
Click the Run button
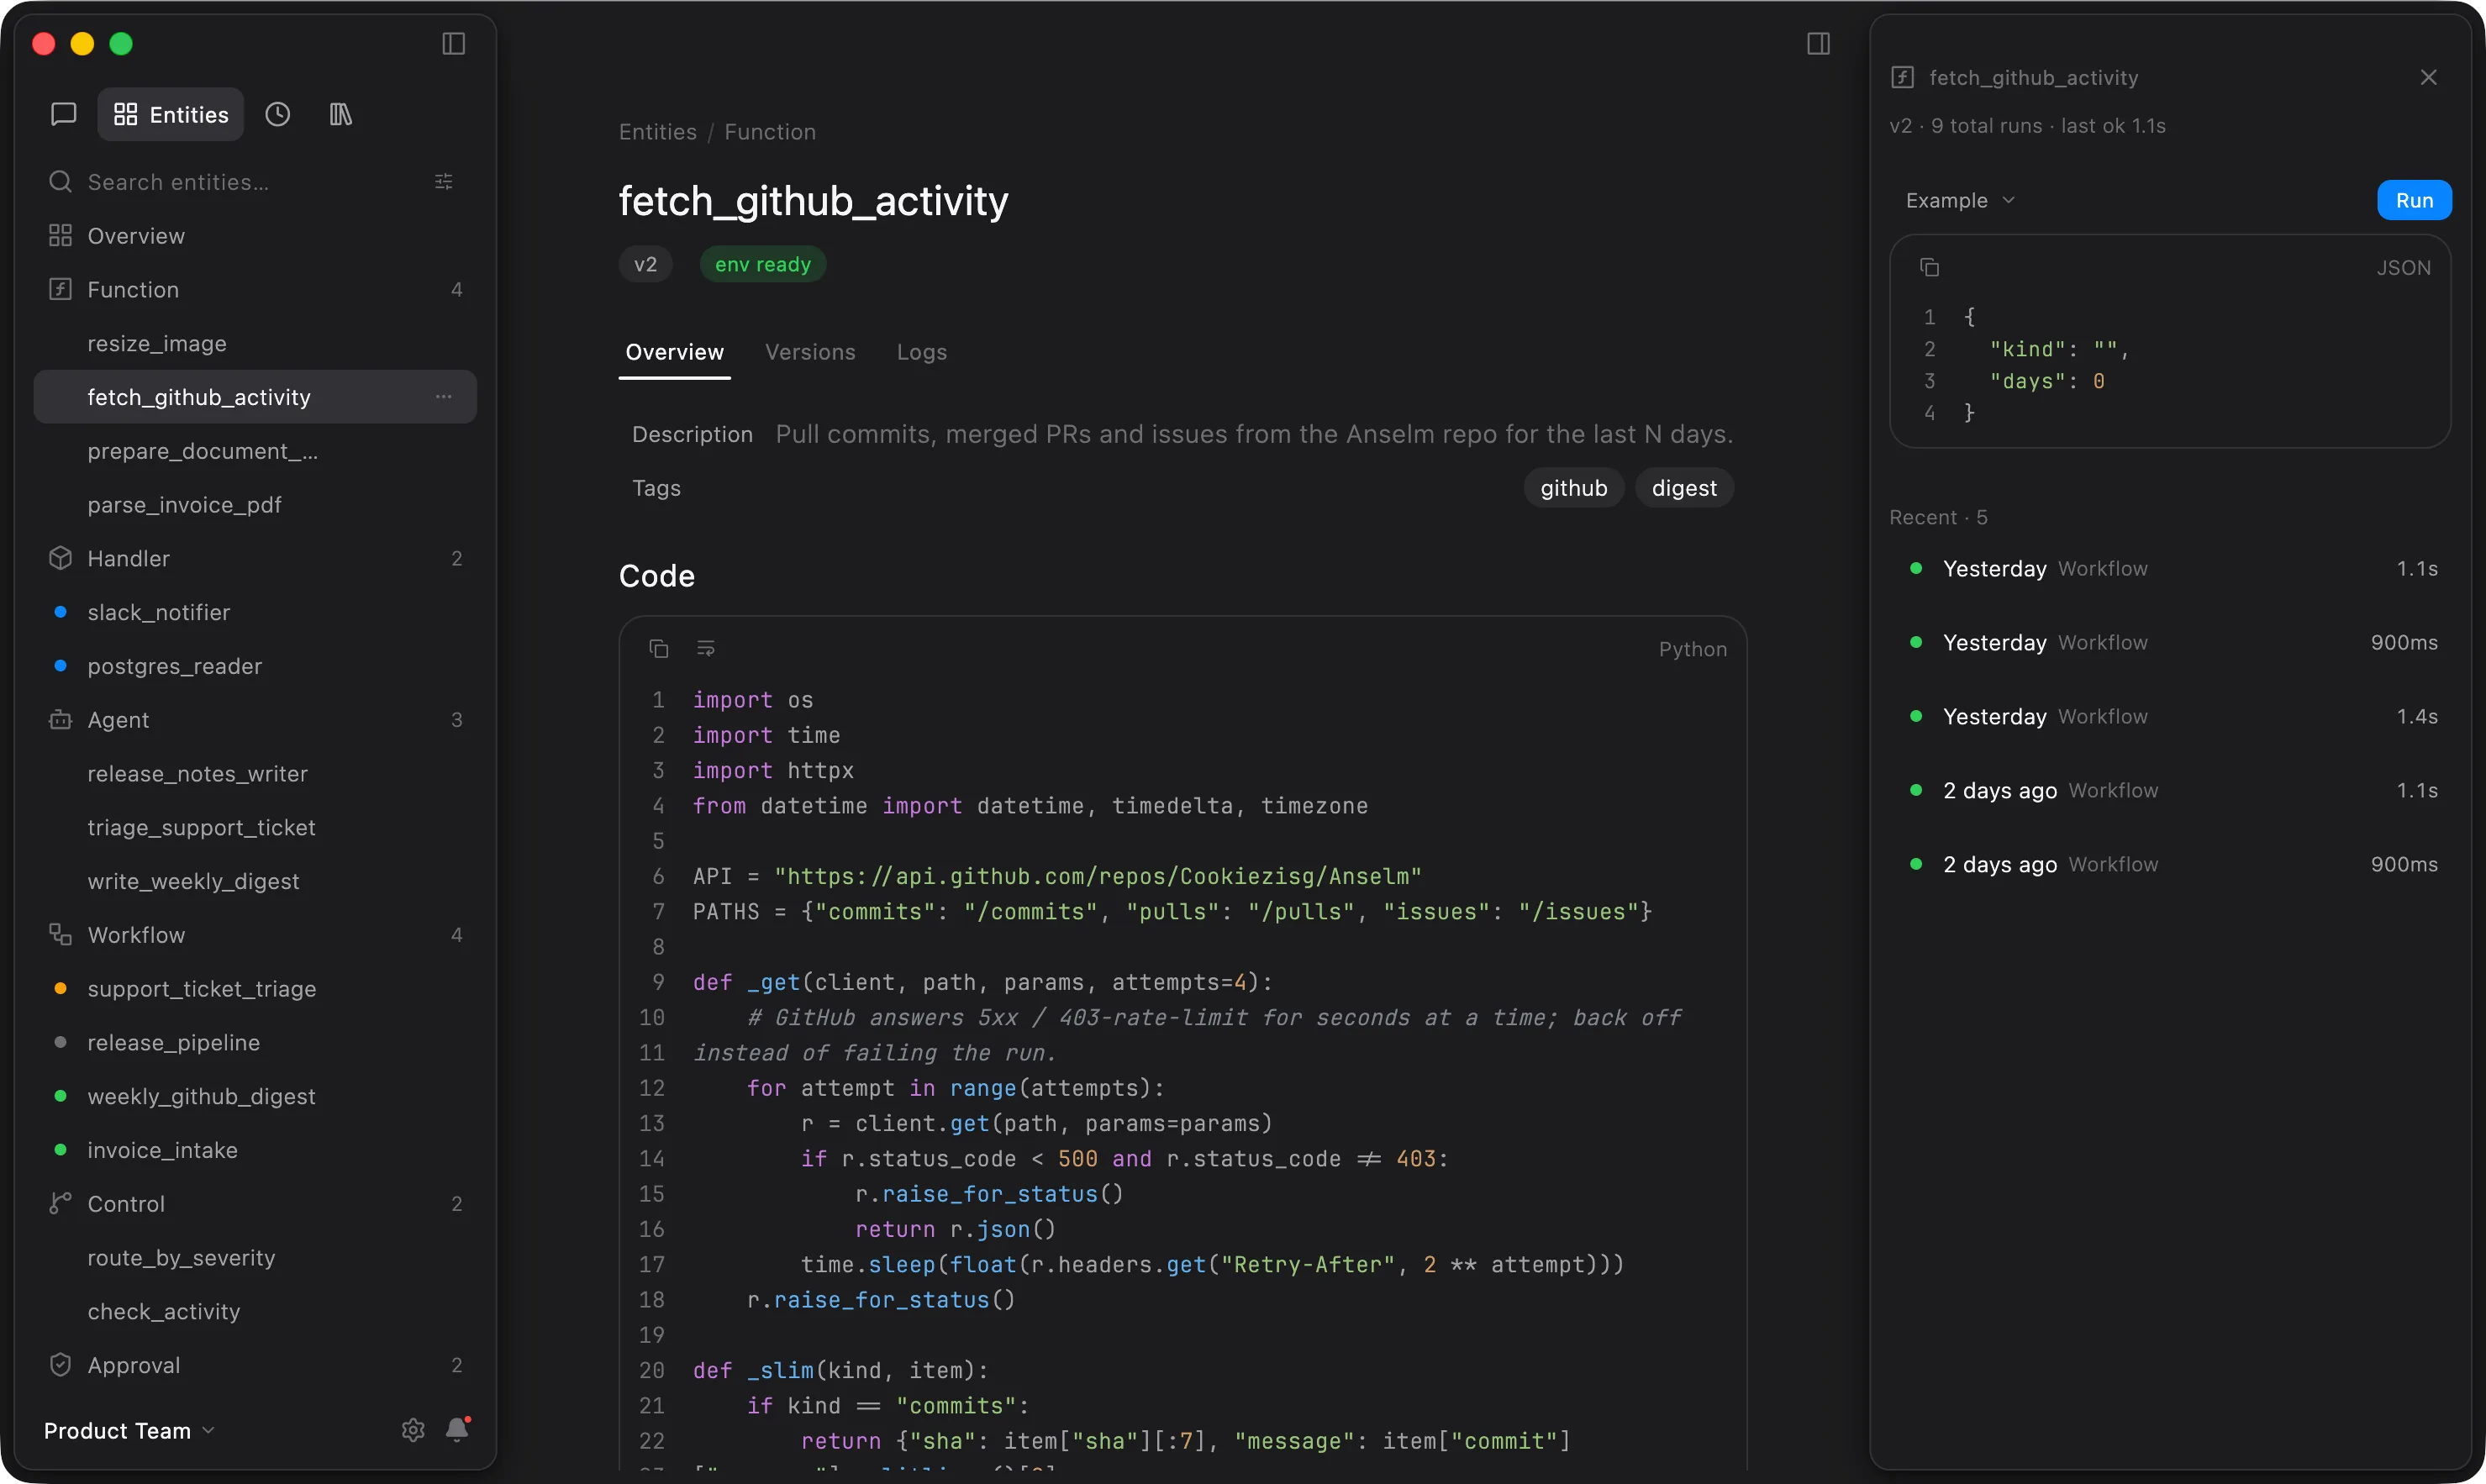[x=2414, y=201]
